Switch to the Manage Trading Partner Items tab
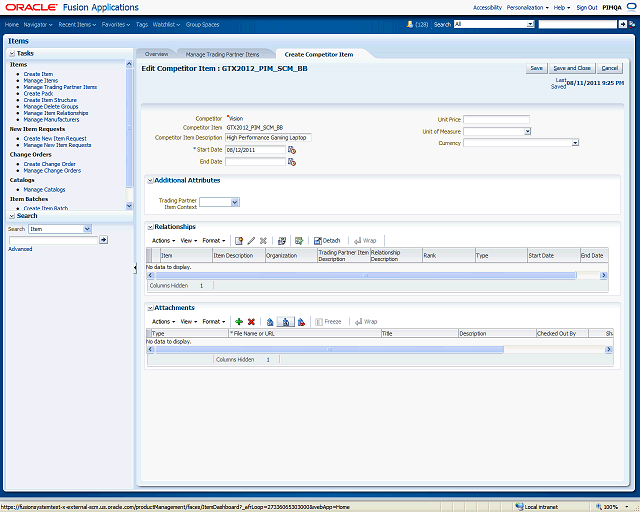The width and height of the screenshot is (640, 512). (223, 54)
